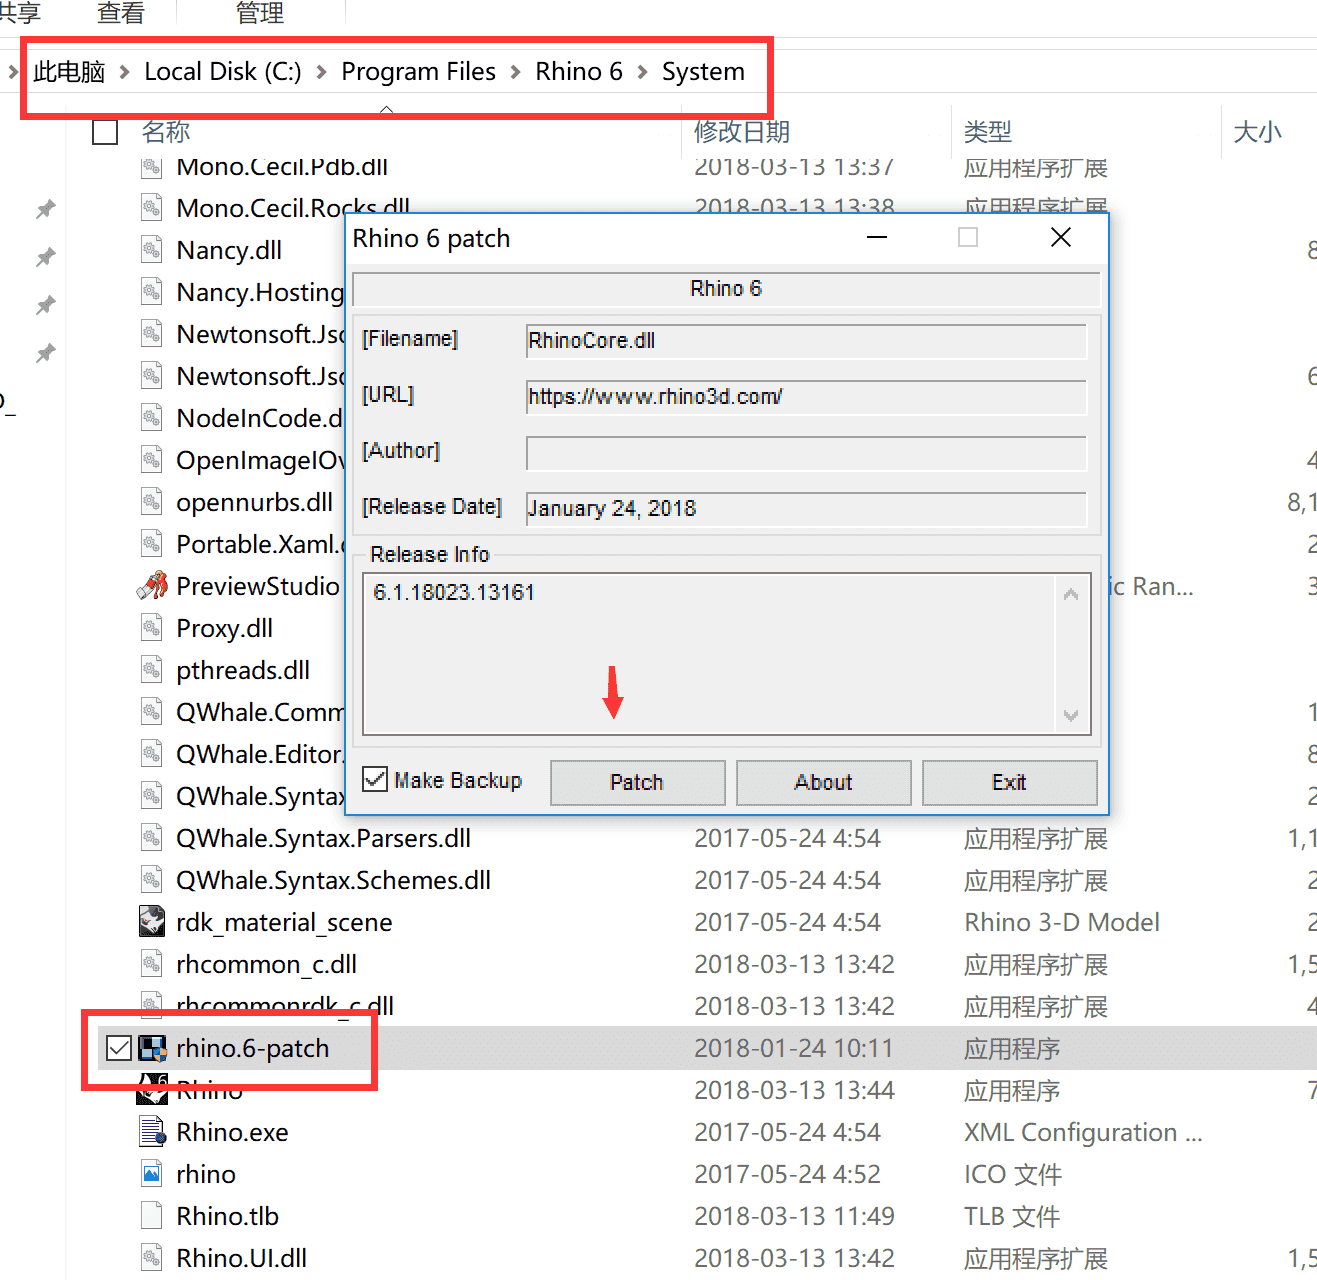The height and width of the screenshot is (1280, 1317).
Task: Uncheck the rhino.6-patch row checkbox
Action: point(119,1048)
